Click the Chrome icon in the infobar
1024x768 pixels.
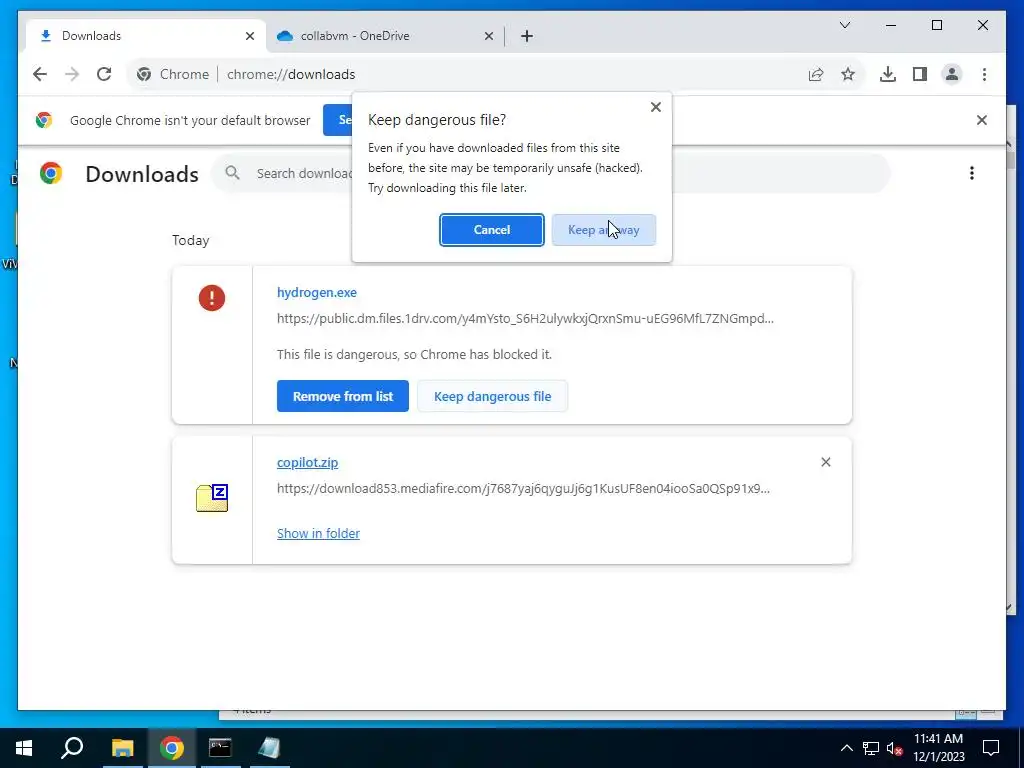(x=44, y=120)
